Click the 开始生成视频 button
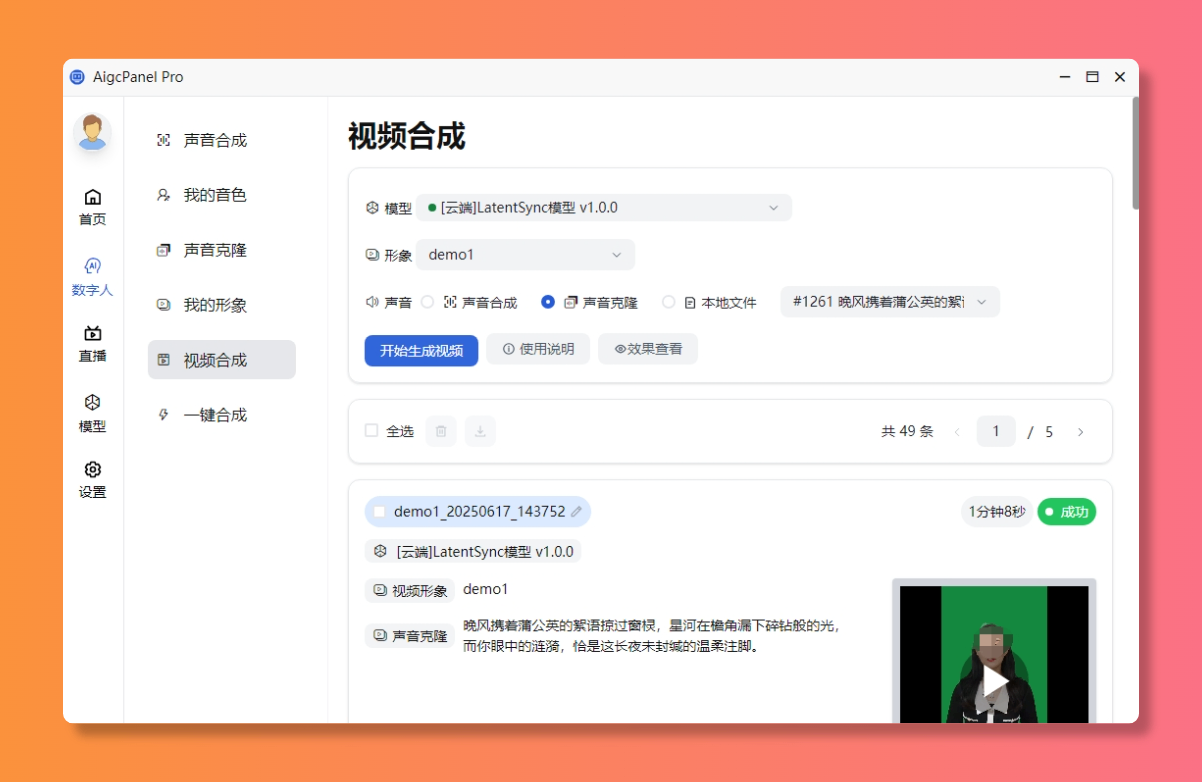The height and width of the screenshot is (782, 1202). coord(421,350)
